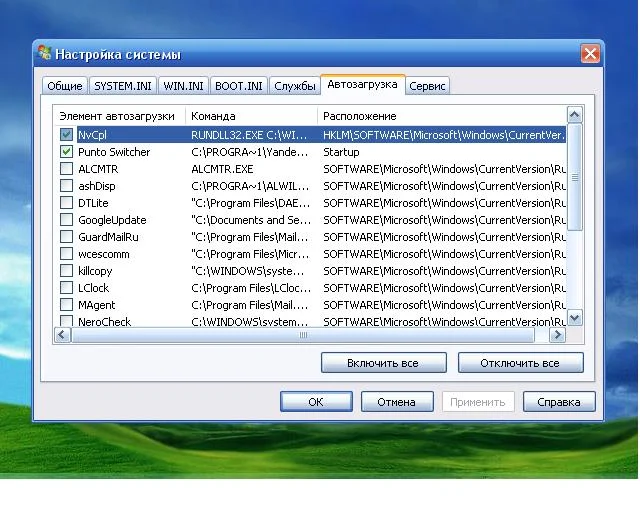640x512 pixels.
Task: Switch to the BOOT.INI tab
Action: click(x=239, y=86)
